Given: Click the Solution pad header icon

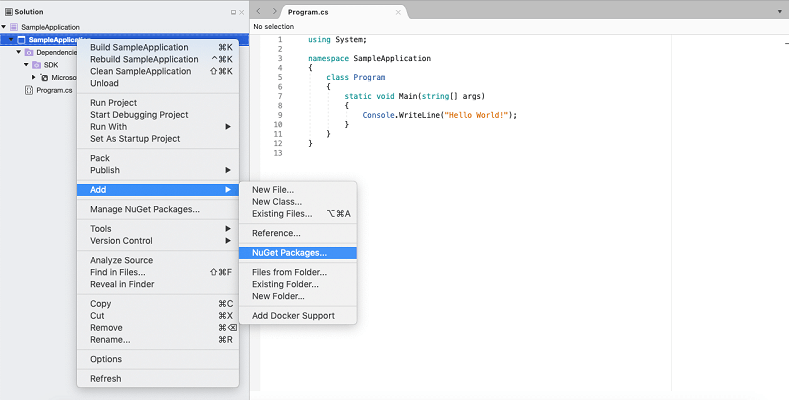Looking at the screenshot, I should (x=9, y=12).
